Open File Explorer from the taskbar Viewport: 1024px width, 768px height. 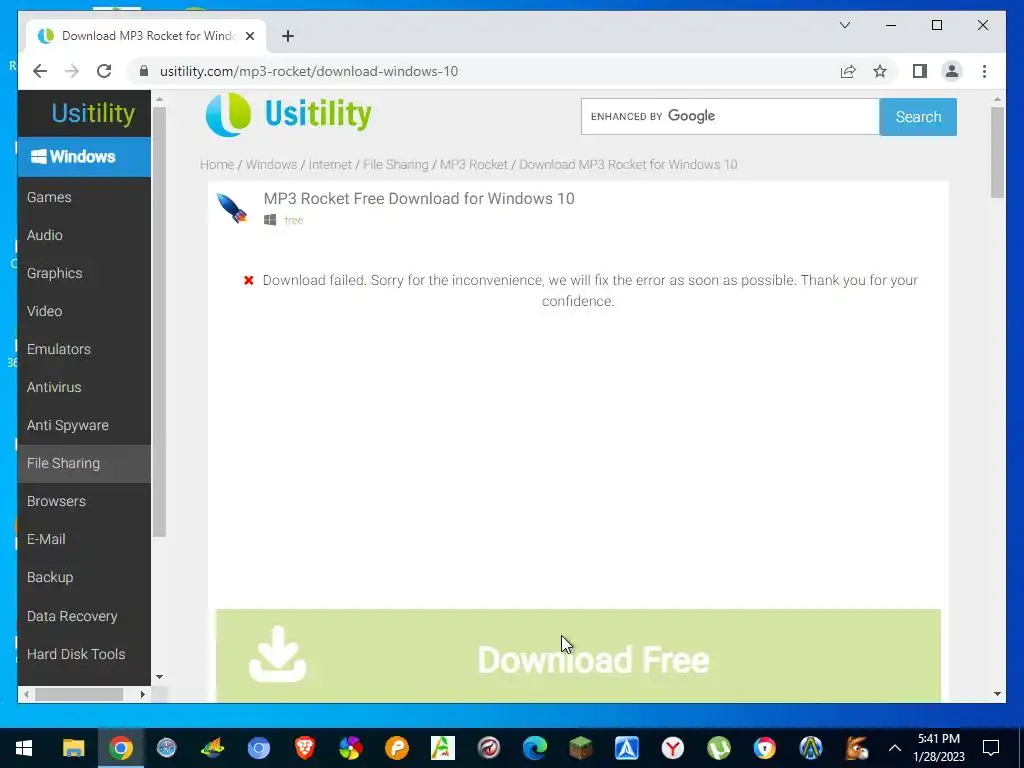pos(74,748)
